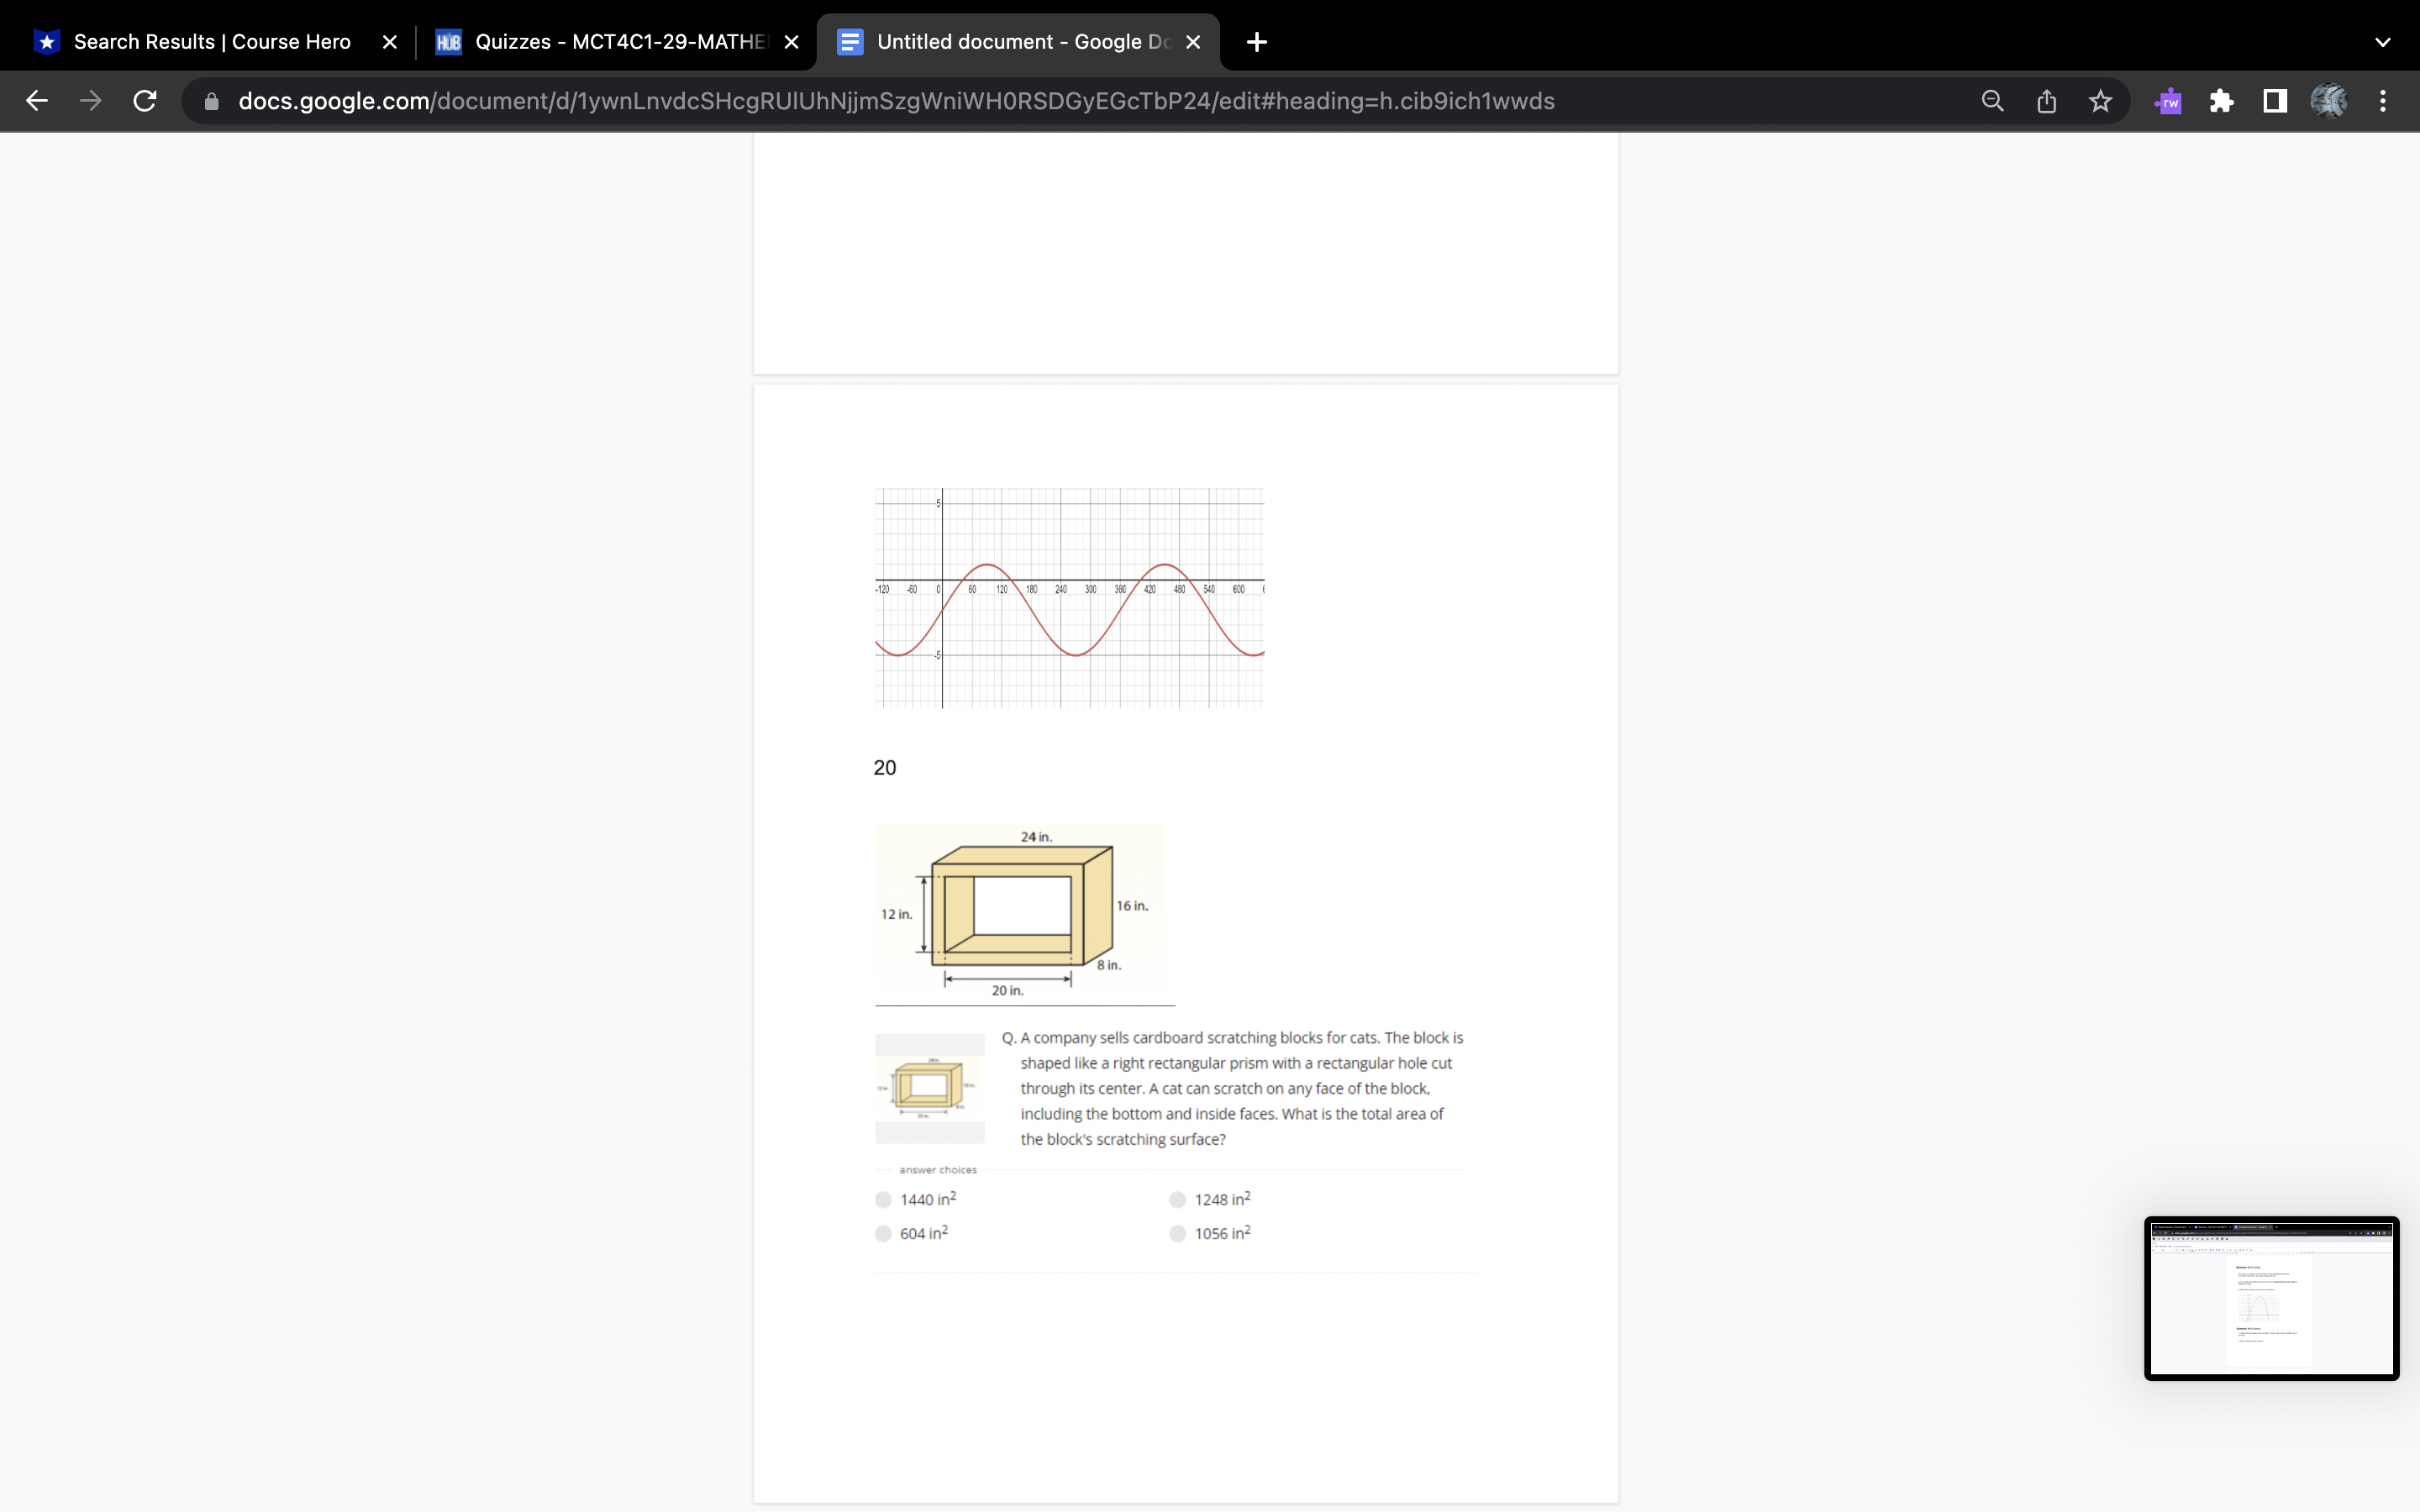Screen dimensions: 2420x1512
Task: Open the browser side panel icon
Action: pyautogui.click(x=2273, y=100)
